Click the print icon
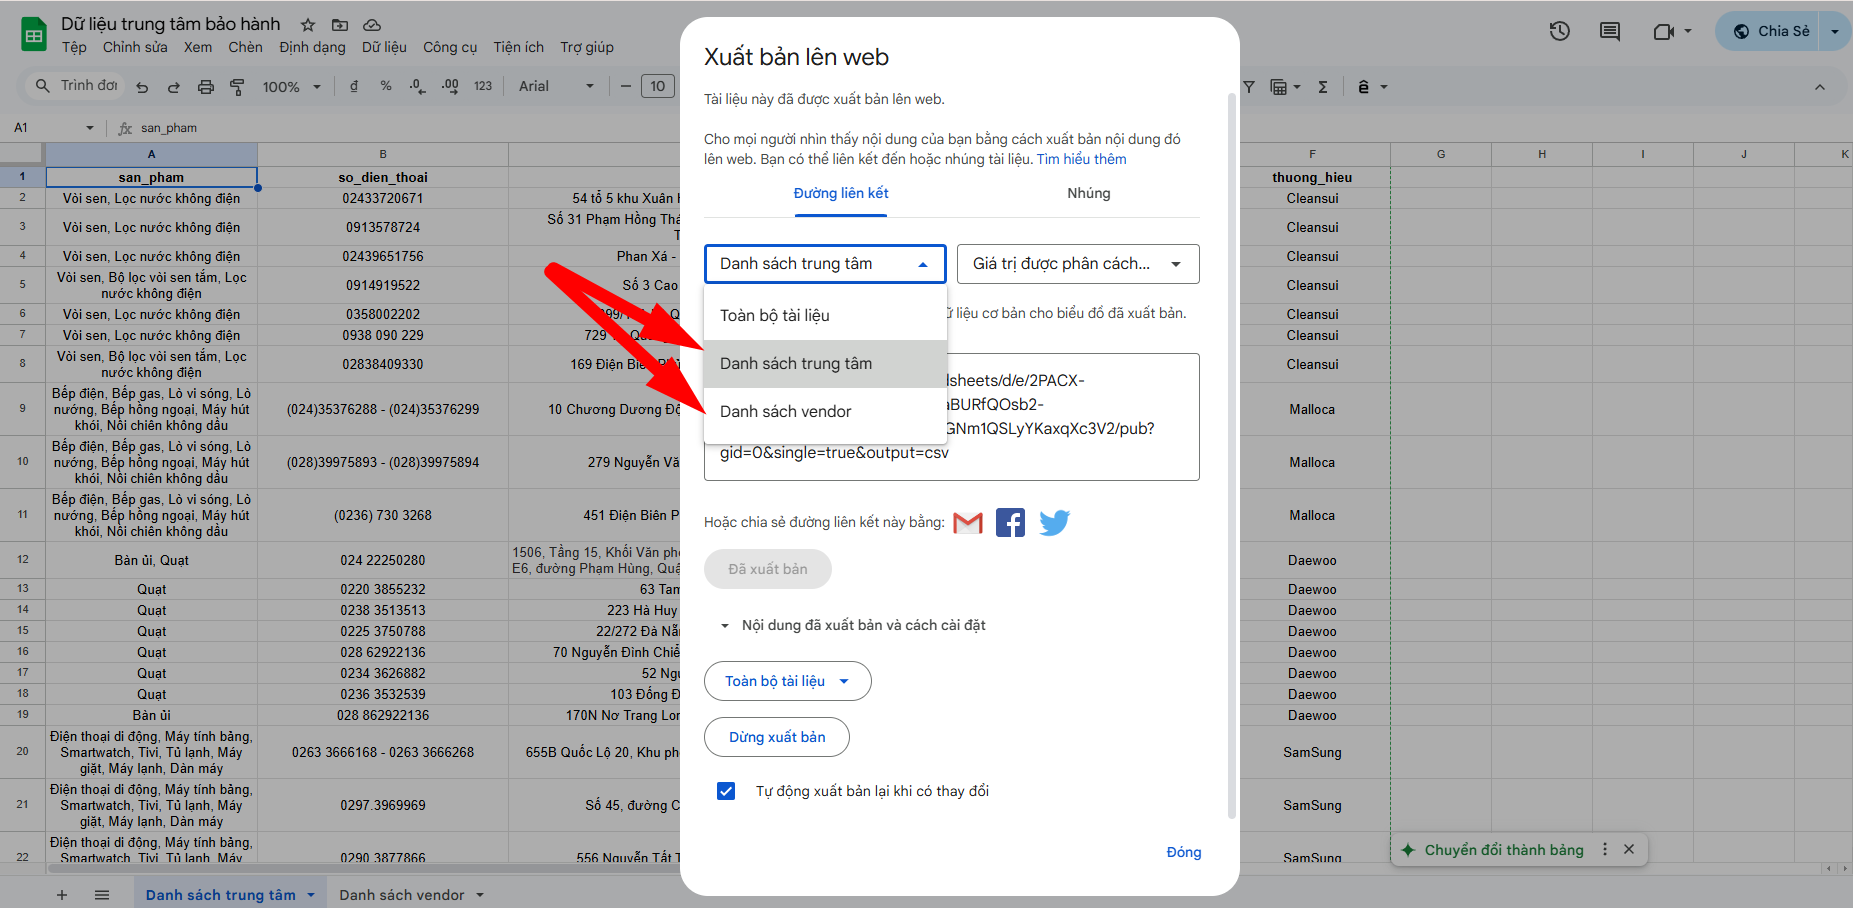The width and height of the screenshot is (1853, 908). point(206,87)
